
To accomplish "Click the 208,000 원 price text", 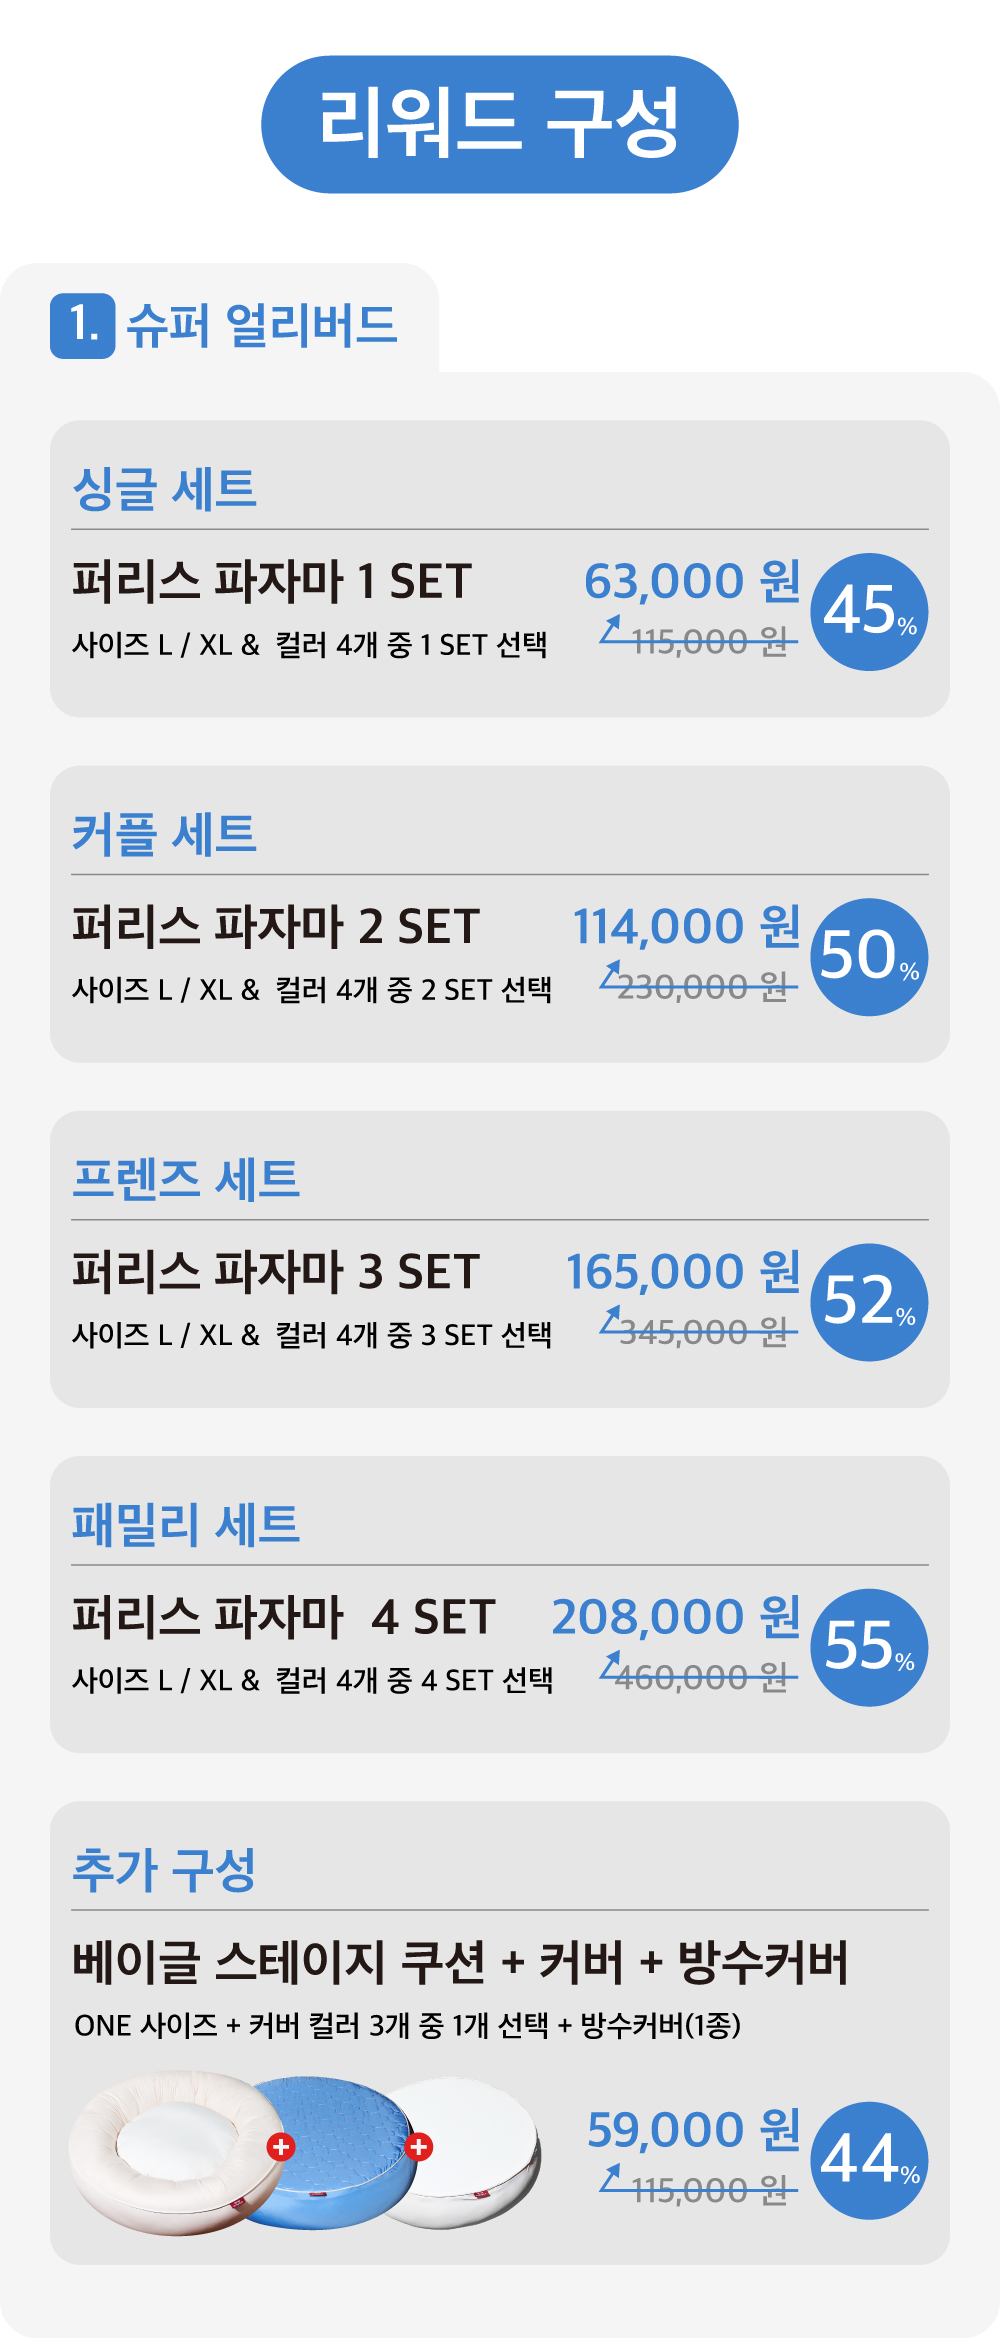I will tap(676, 1617).
